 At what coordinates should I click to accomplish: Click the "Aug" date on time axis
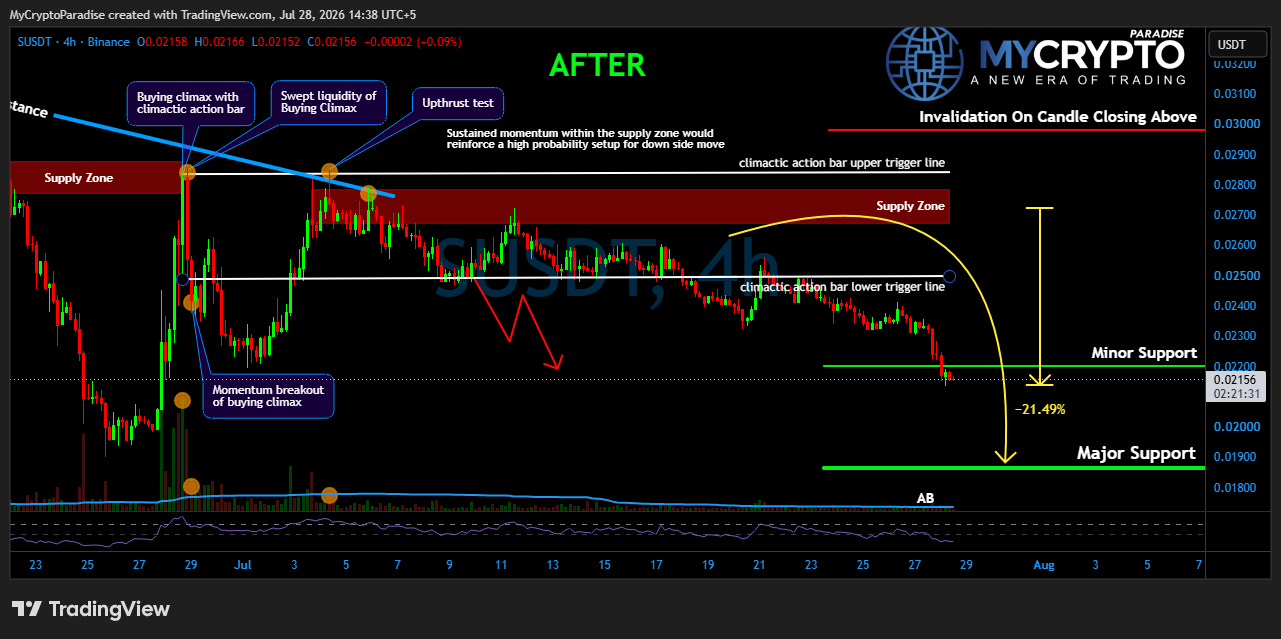(x=1043, y=565)
